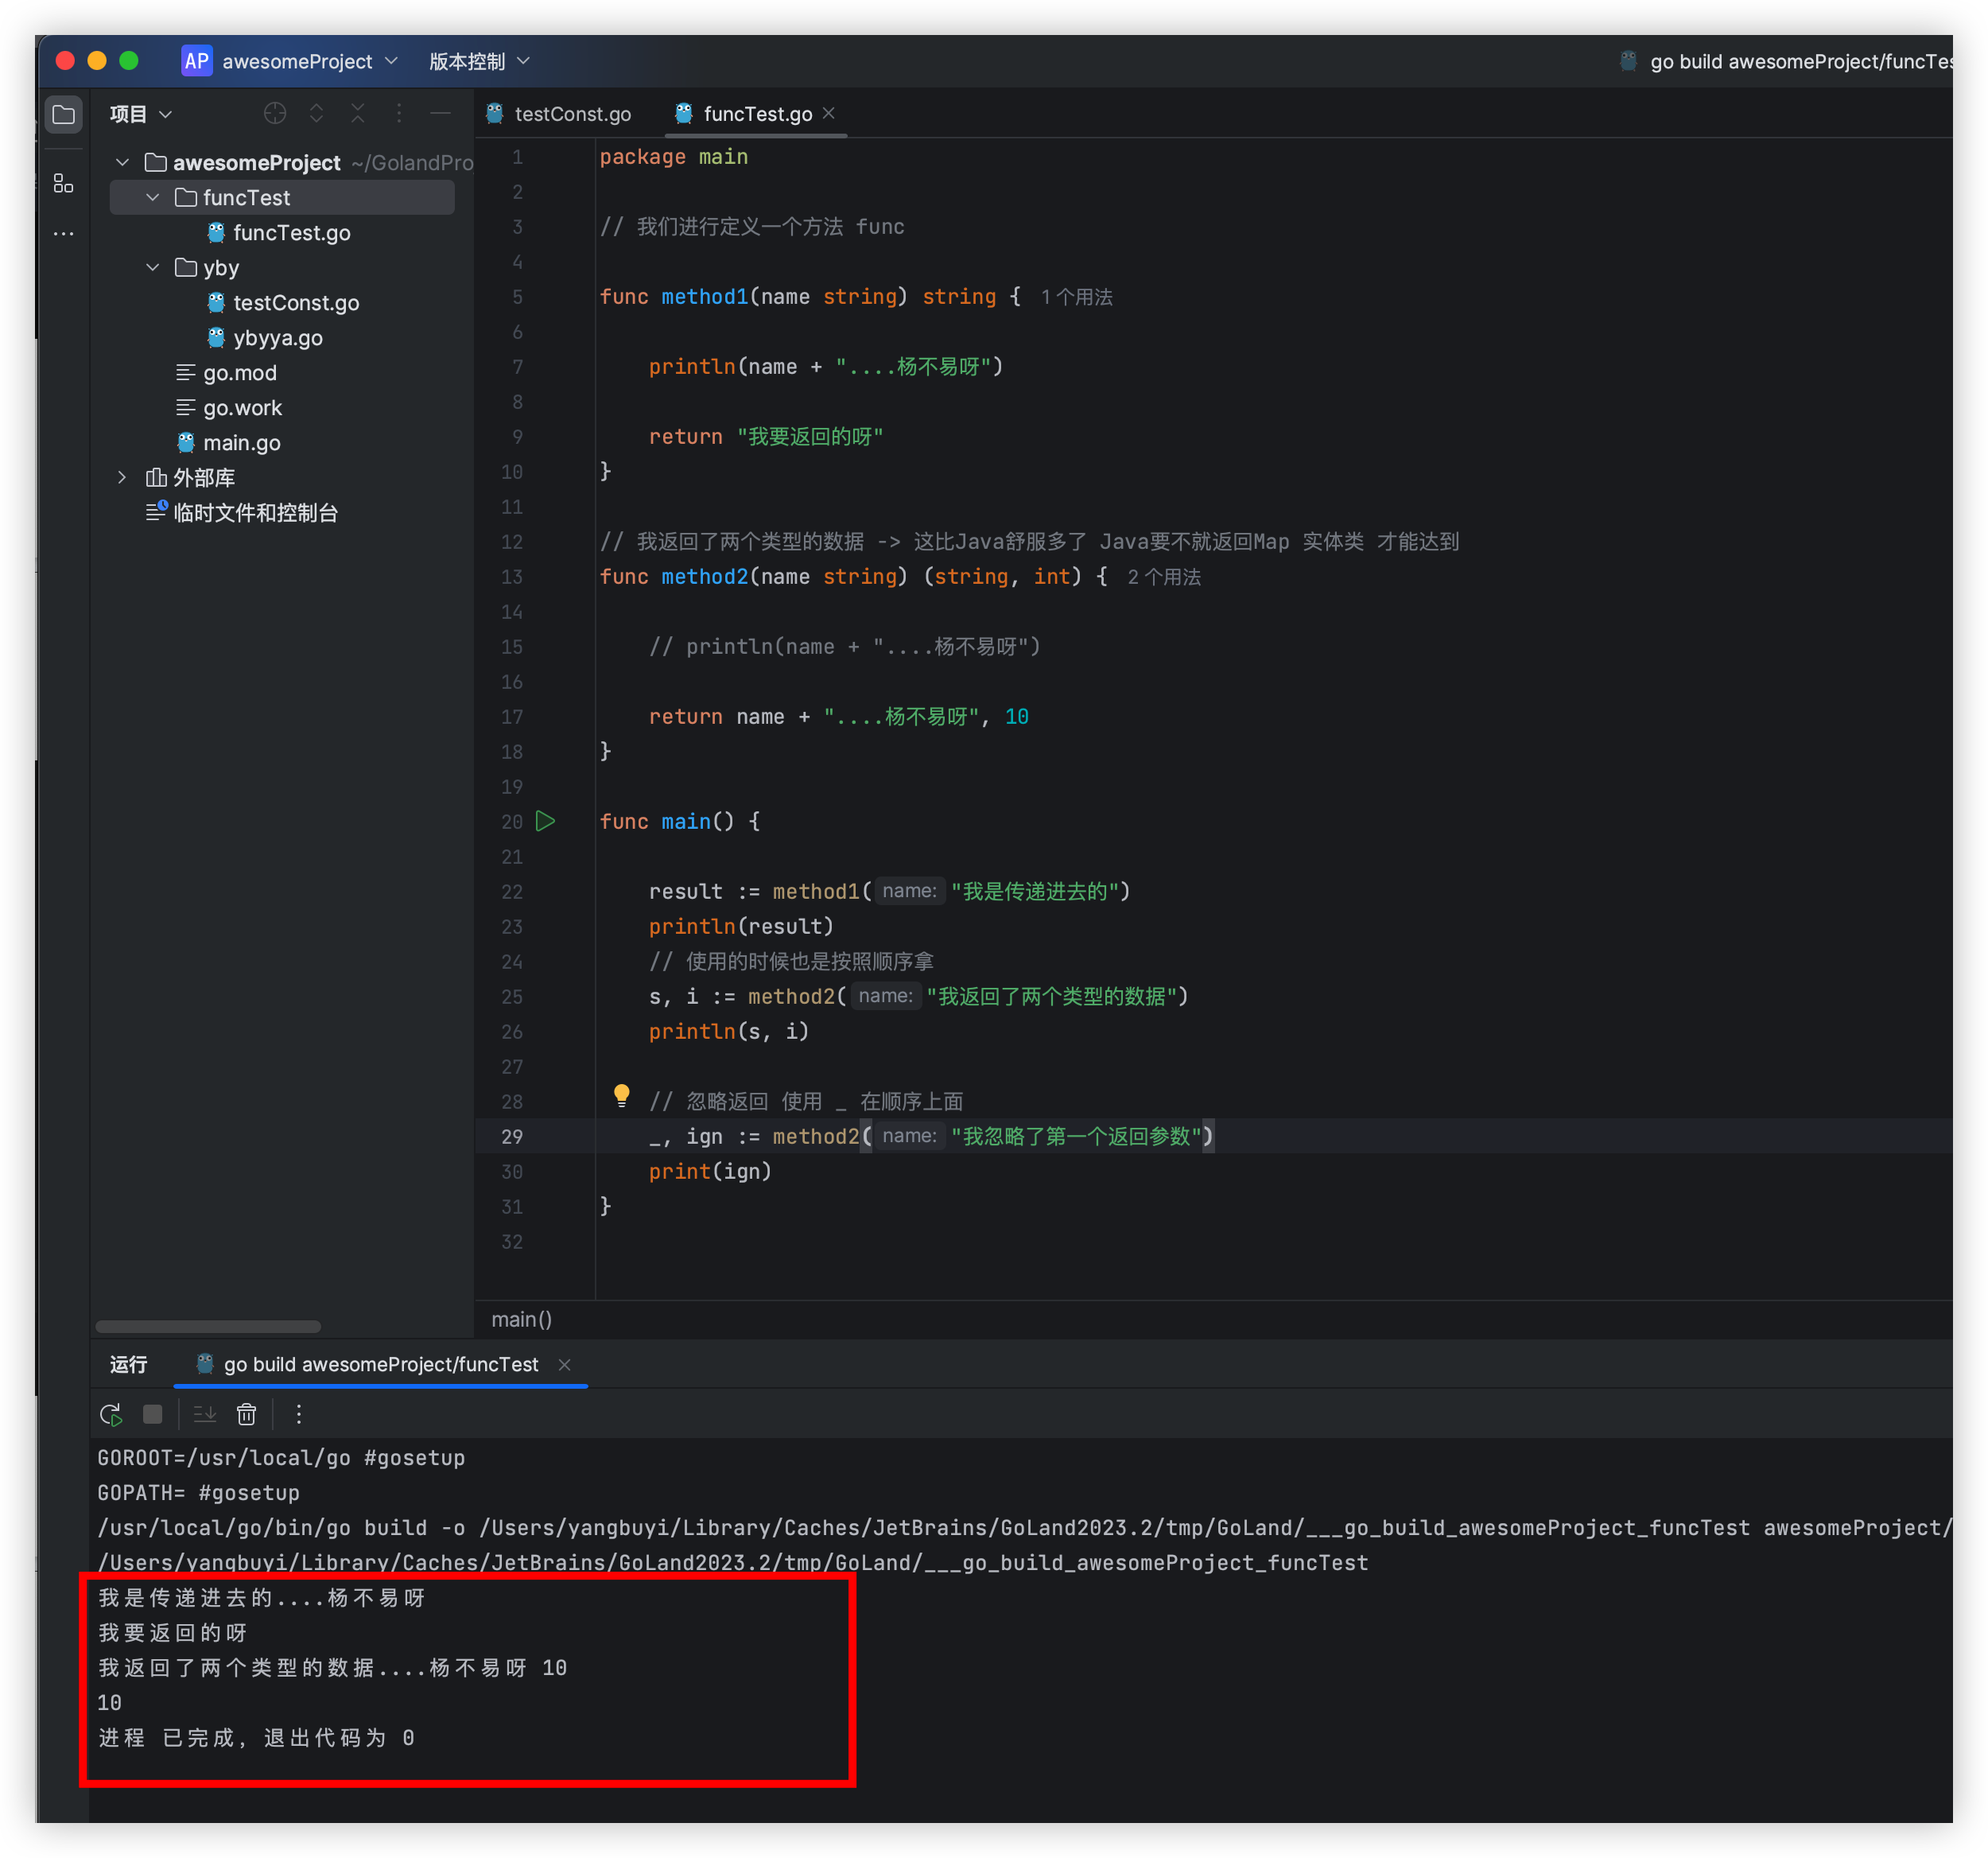Open the Structure tool window icon

pos(63,183)
